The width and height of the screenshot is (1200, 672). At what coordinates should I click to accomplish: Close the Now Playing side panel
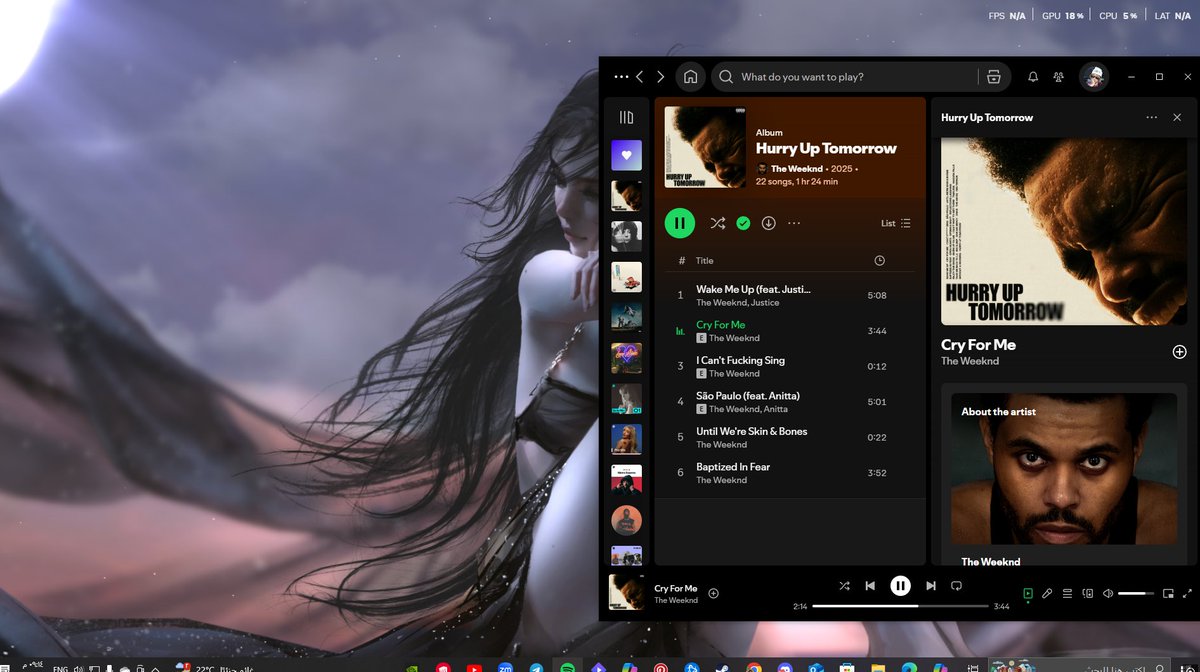(1177, 117)
